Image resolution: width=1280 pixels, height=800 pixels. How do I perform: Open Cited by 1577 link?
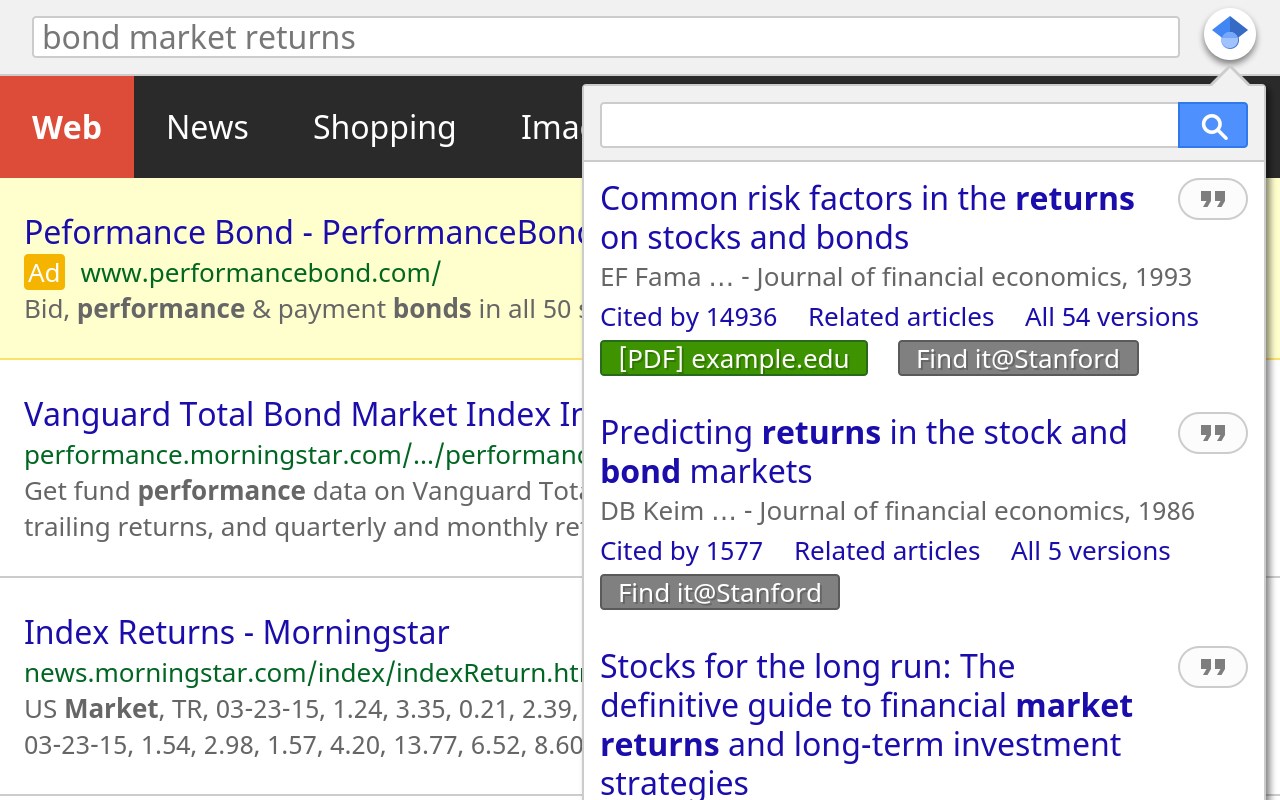click(x=681, y=551)
